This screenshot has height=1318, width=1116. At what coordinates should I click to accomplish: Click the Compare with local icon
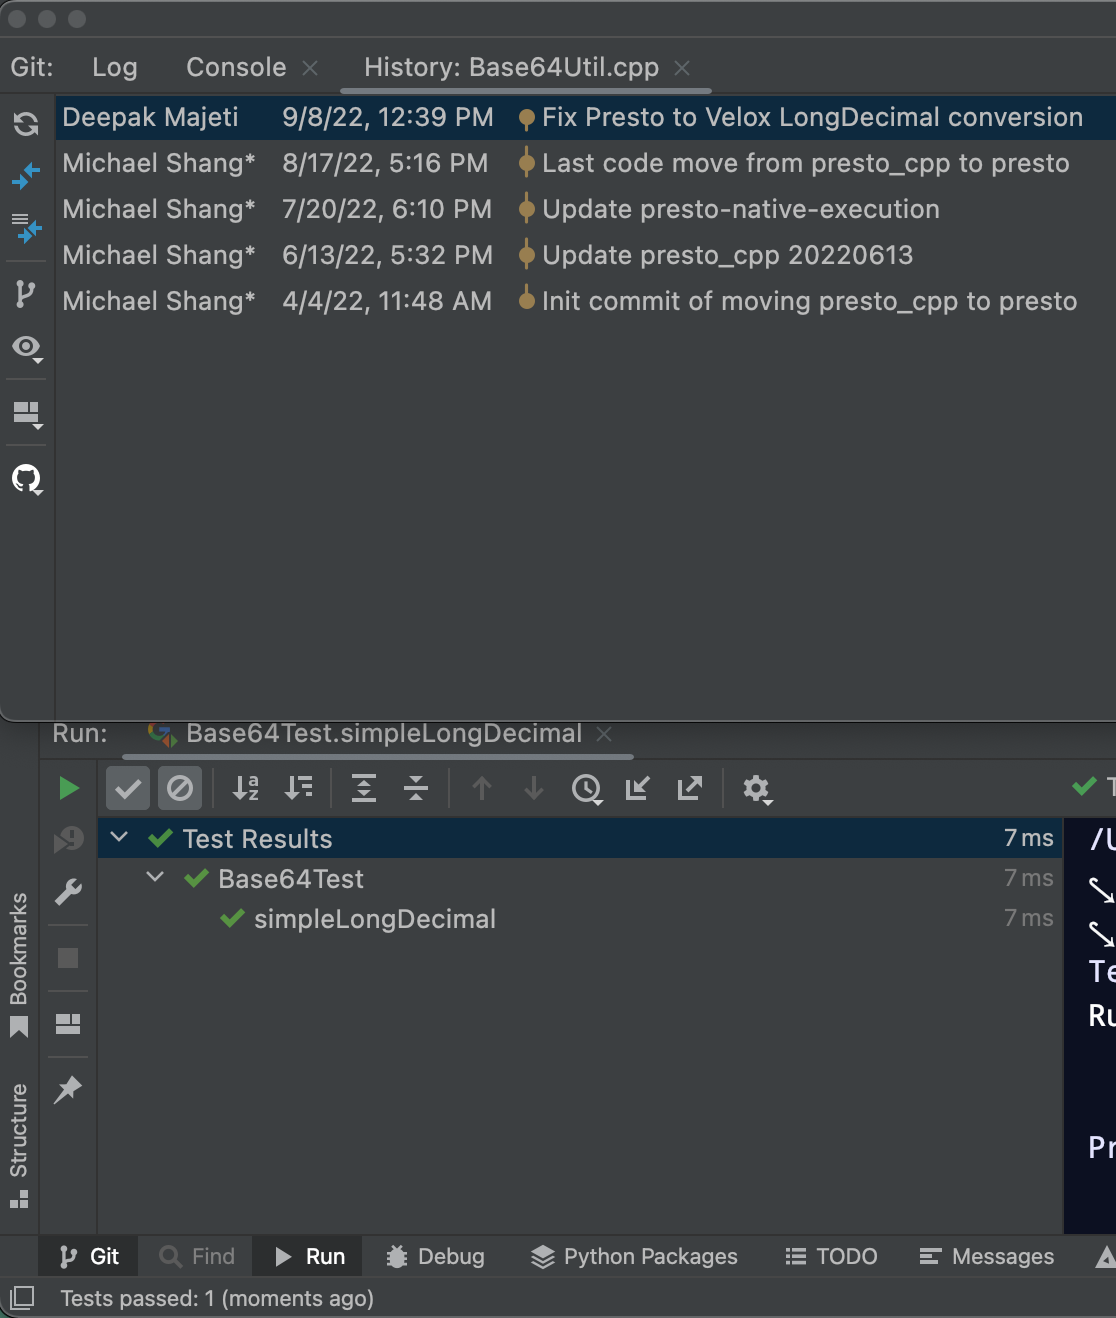(x=26, y=228)
